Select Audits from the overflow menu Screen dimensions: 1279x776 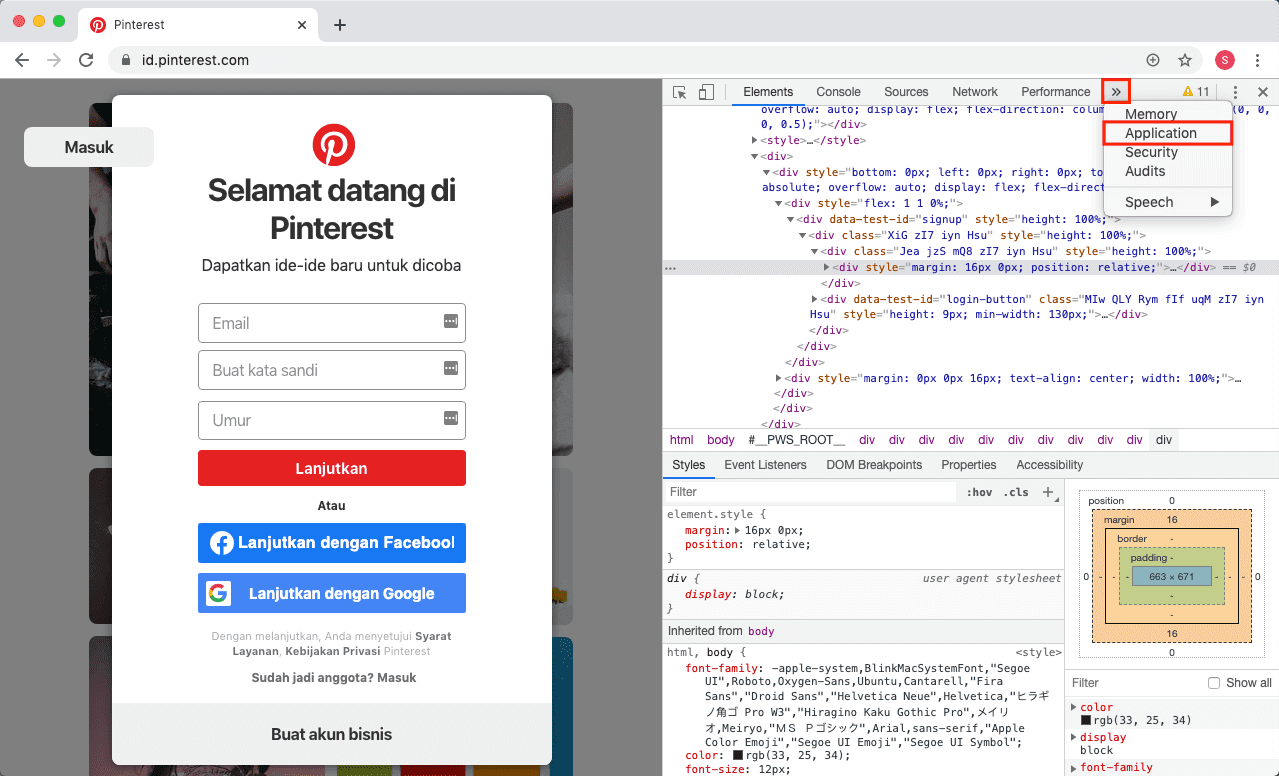(x=1168, y=171)
